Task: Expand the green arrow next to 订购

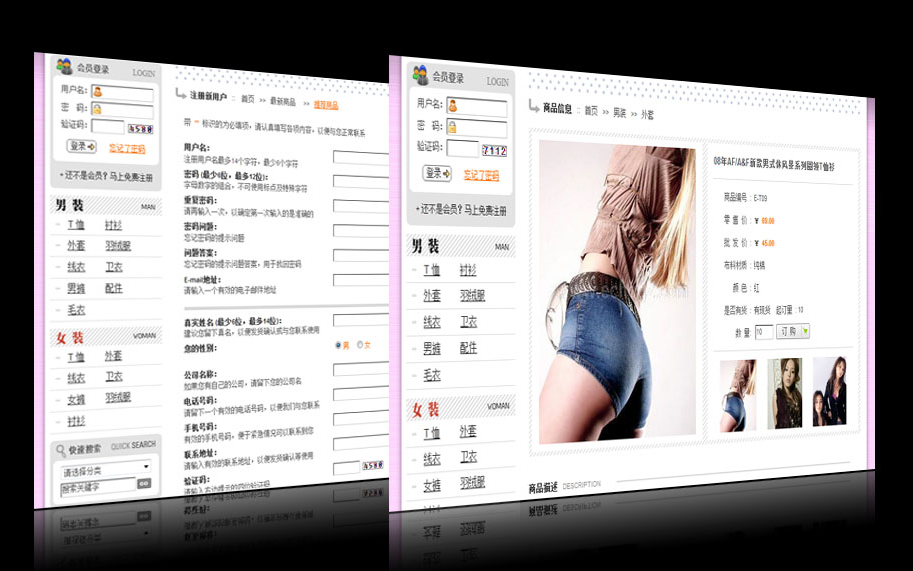Action: coord(806,331)
